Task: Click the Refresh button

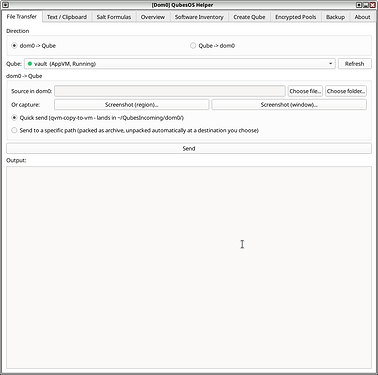Action: tap(355, 64)
